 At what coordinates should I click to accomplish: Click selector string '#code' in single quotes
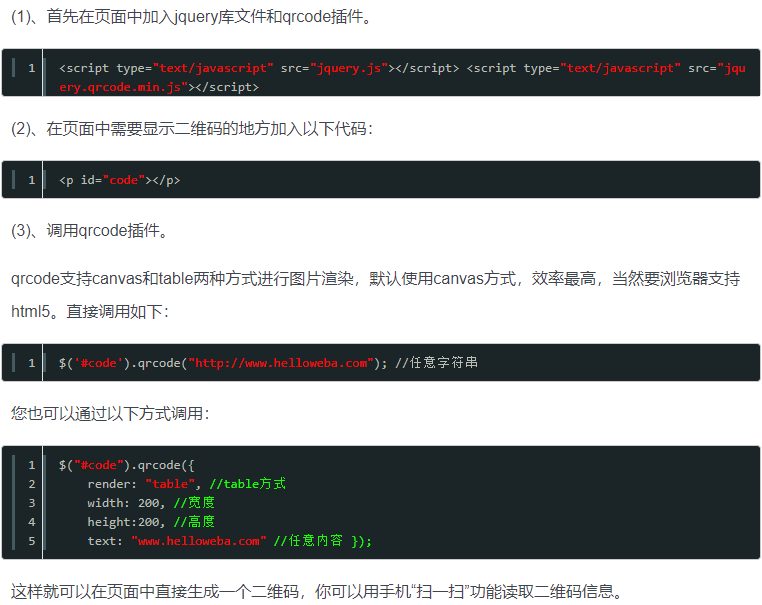99,363
